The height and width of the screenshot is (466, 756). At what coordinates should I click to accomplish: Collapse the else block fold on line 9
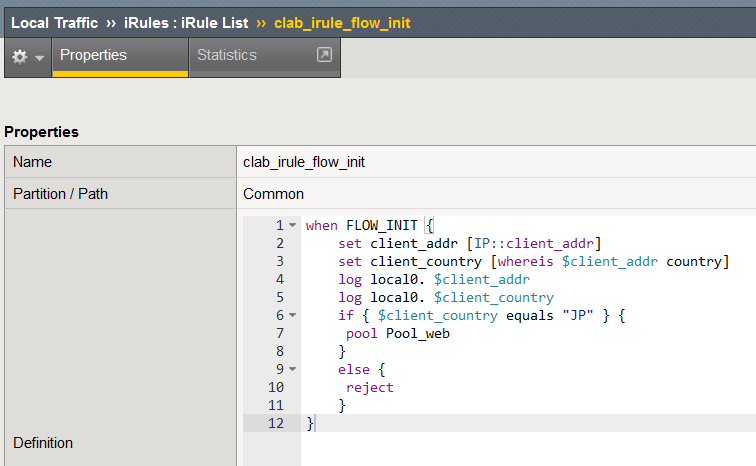[293, 369]
